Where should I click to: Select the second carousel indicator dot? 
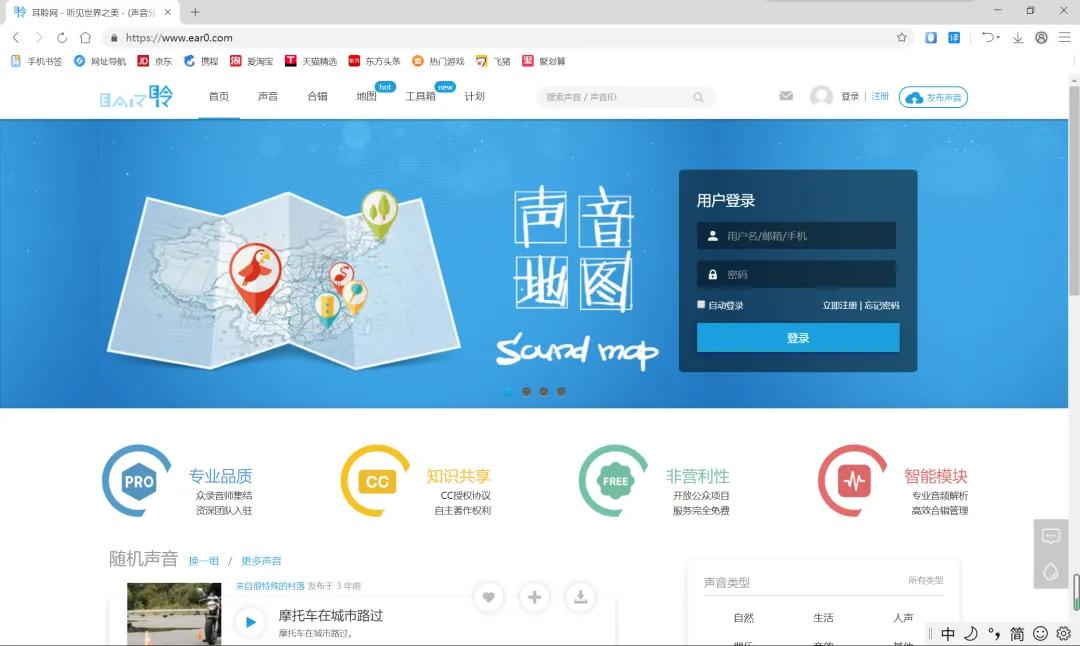(x=525, y=392)
